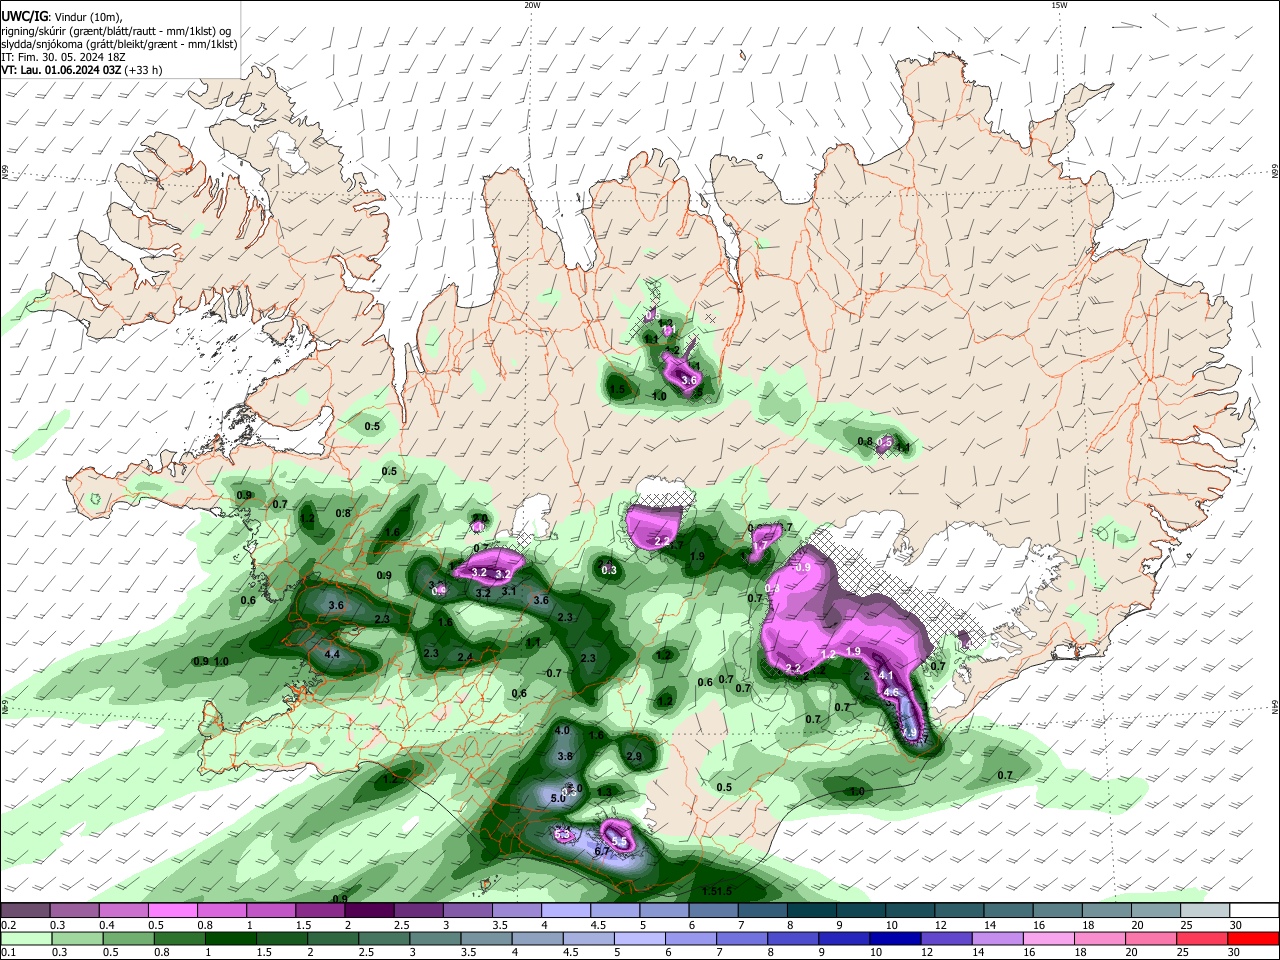The image size is (1280, 960).
Task: Click the '2.9' precipitation value on the map
Action: click(x=634, y=757)
